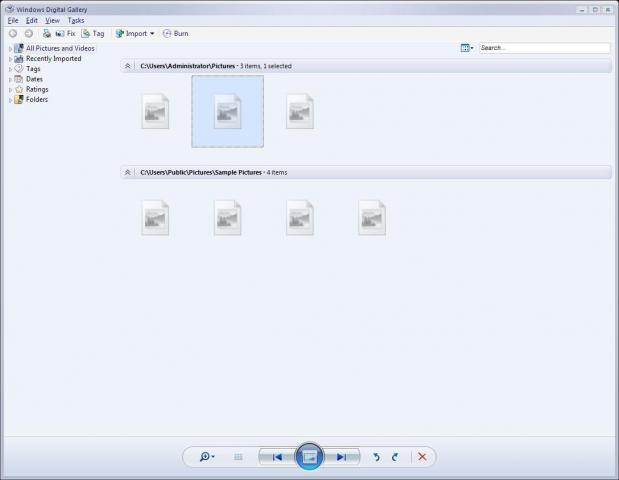Open the Import dropdown arrow
The height and width of the screenshot is (480, 619).
152,34
